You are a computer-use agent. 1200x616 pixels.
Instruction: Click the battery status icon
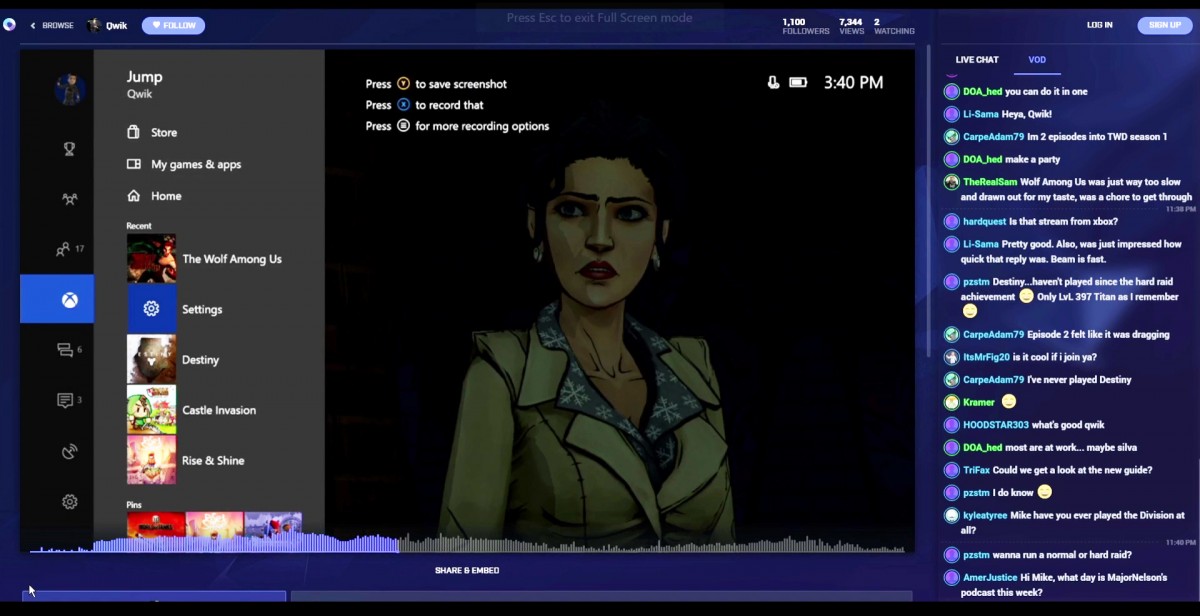[x=798, y=82]
